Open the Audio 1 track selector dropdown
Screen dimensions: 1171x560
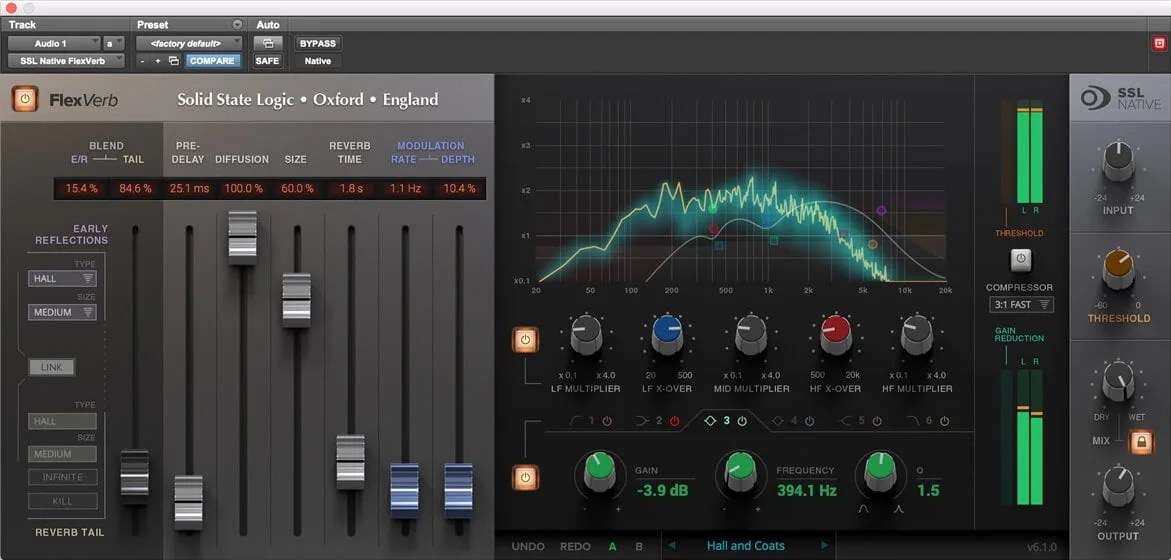click(x=54, y=43)
